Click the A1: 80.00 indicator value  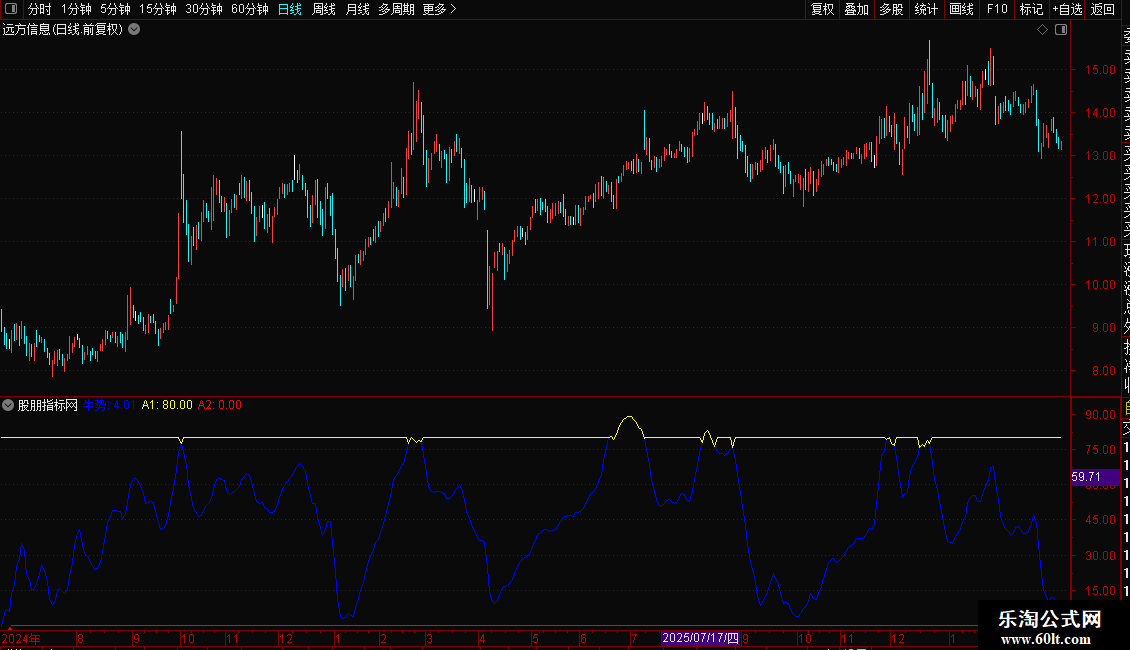tap(167, 405)
